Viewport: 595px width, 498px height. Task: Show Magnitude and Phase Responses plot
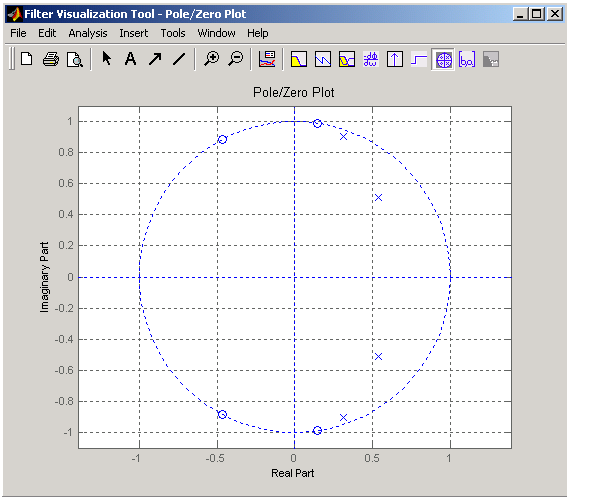click(347, 60)
